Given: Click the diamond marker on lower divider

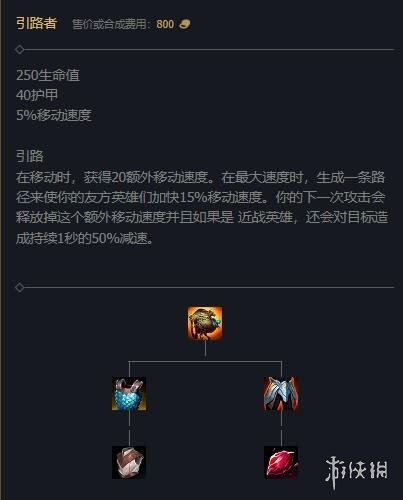Looking at the screenshot, I should (20, 287).
